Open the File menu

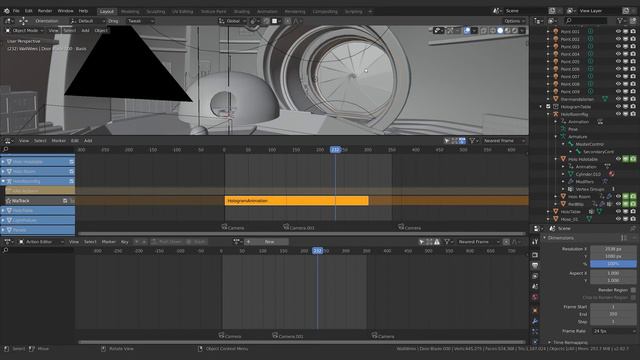click(x=16, y=11)
